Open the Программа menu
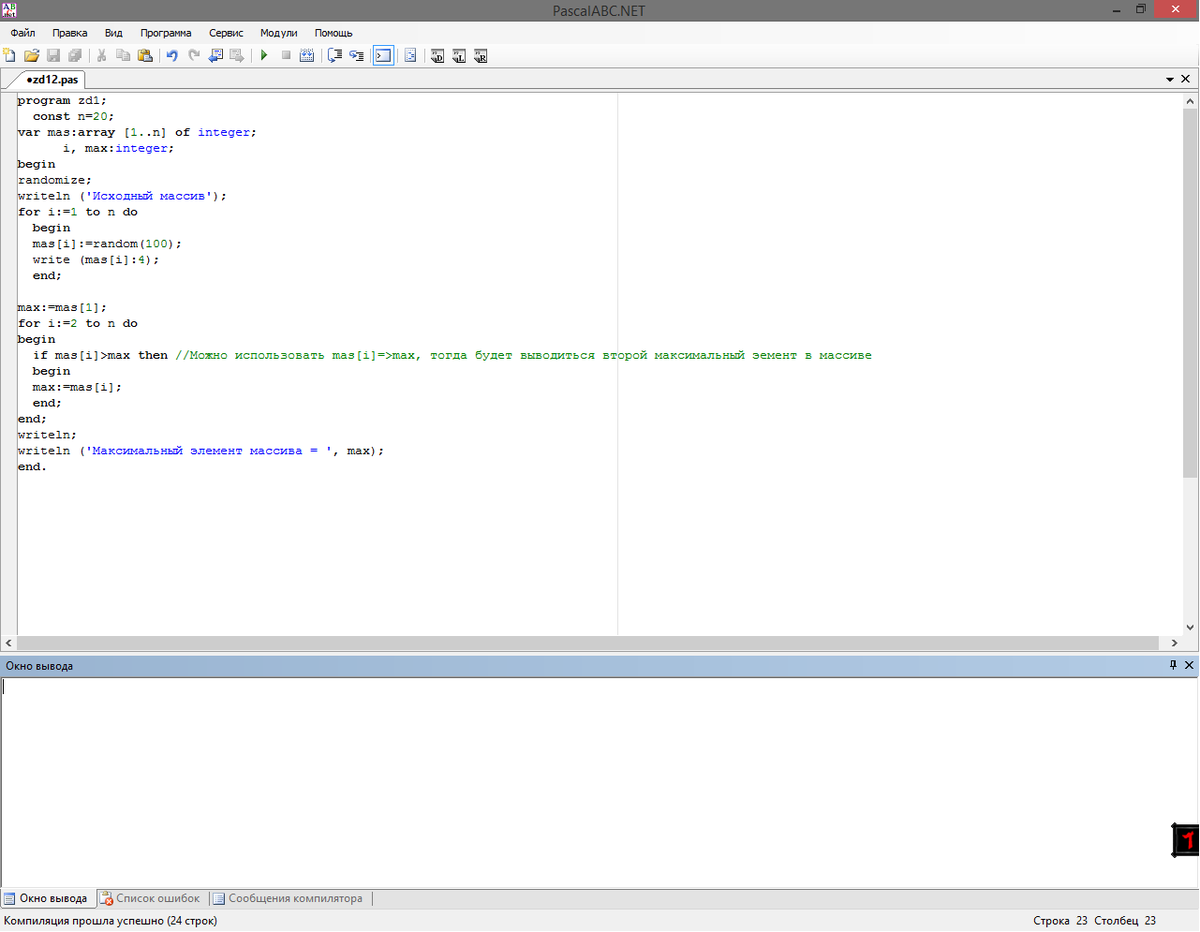The height and width of the screenshot is (932, 1200). pyautogui.click(x=165, y=33)
